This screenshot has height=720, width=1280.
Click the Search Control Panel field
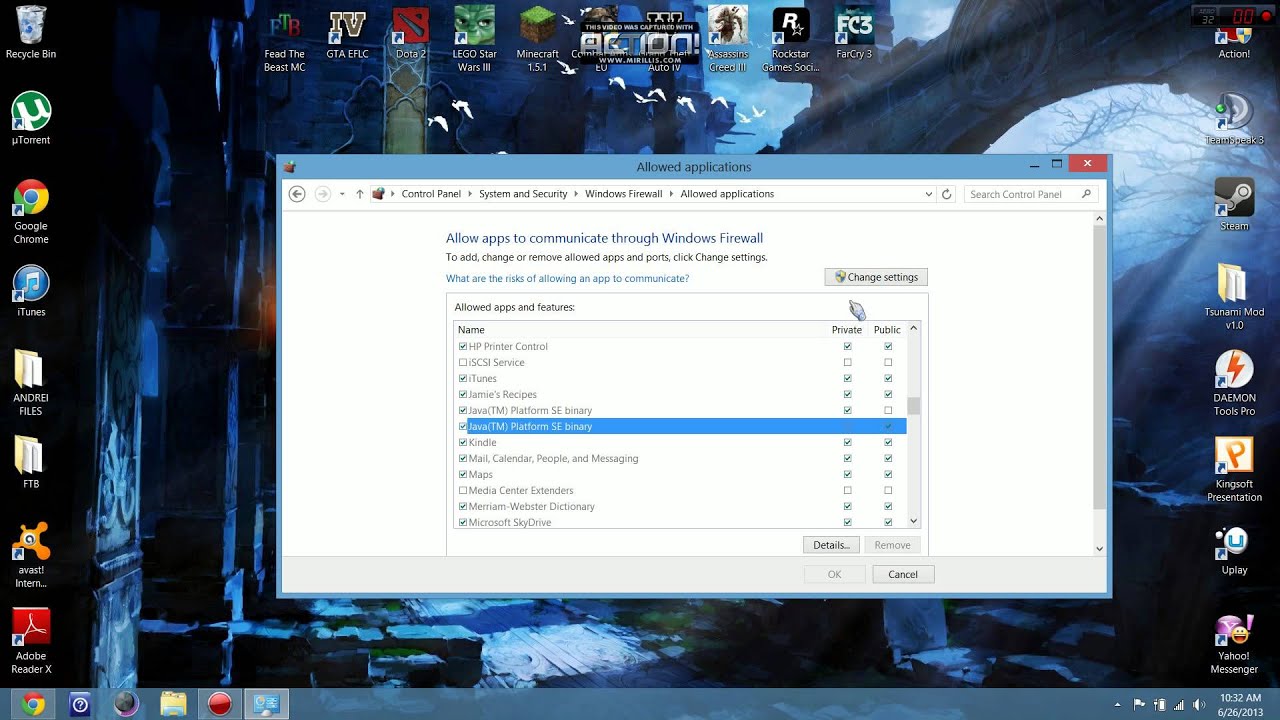[x=1031, y=194]
